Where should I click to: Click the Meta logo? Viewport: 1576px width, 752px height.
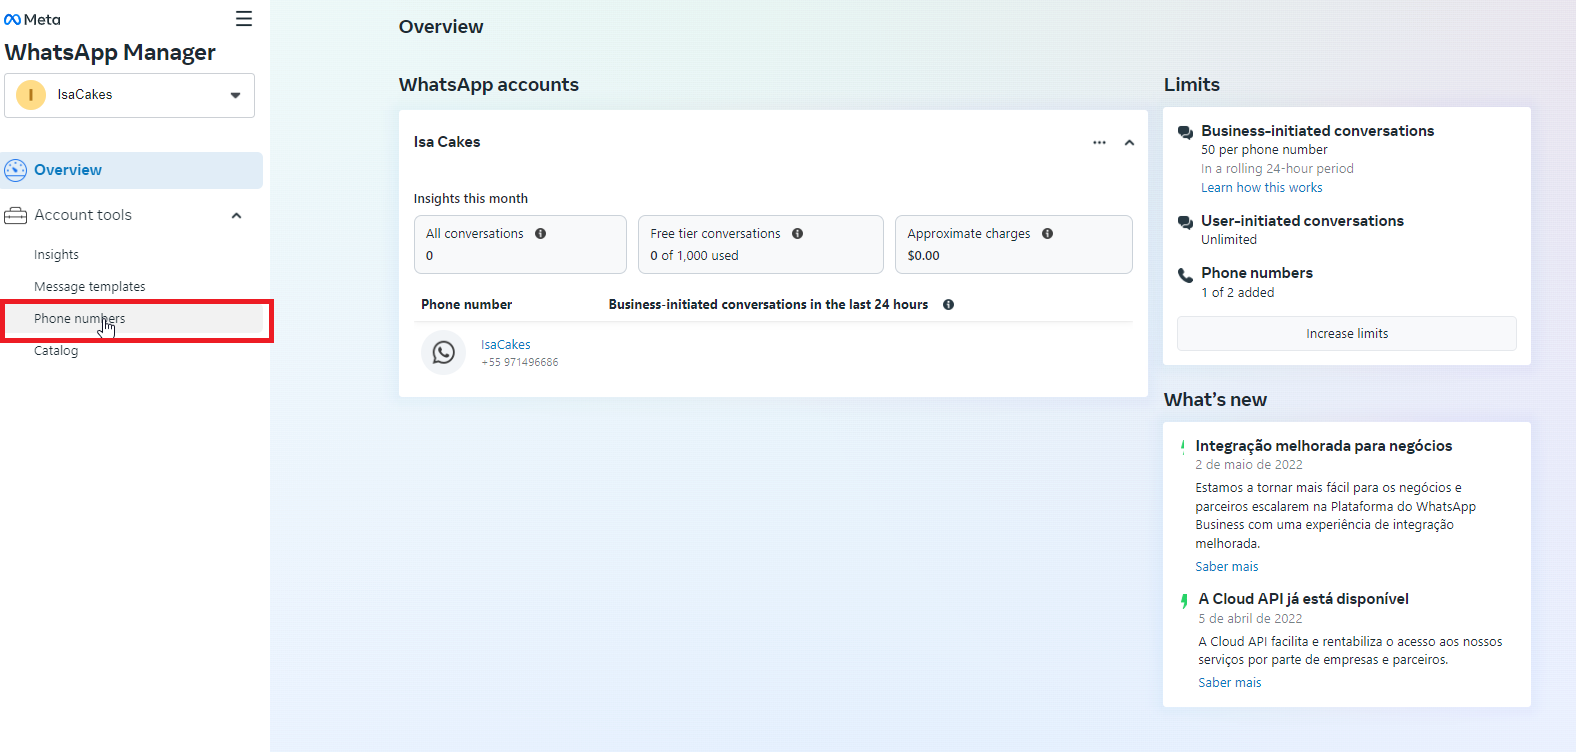pyautogui.click(x=32, y=19)
